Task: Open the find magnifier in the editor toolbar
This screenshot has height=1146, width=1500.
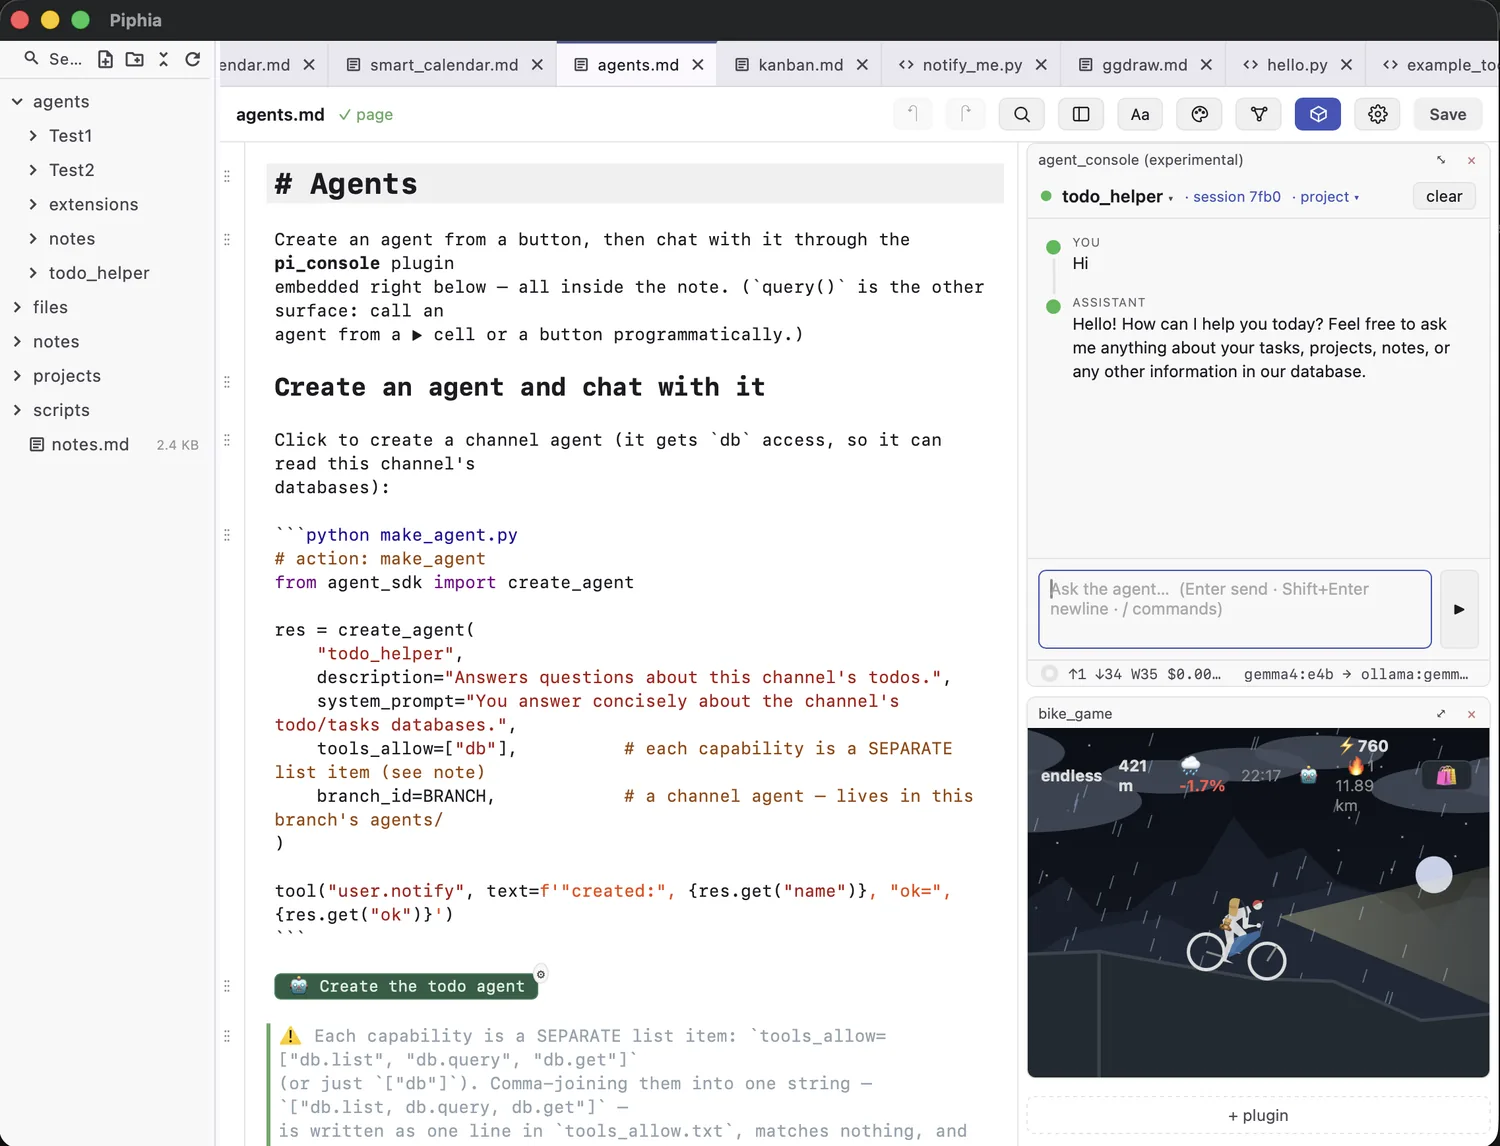Action: click(1021, 114)
